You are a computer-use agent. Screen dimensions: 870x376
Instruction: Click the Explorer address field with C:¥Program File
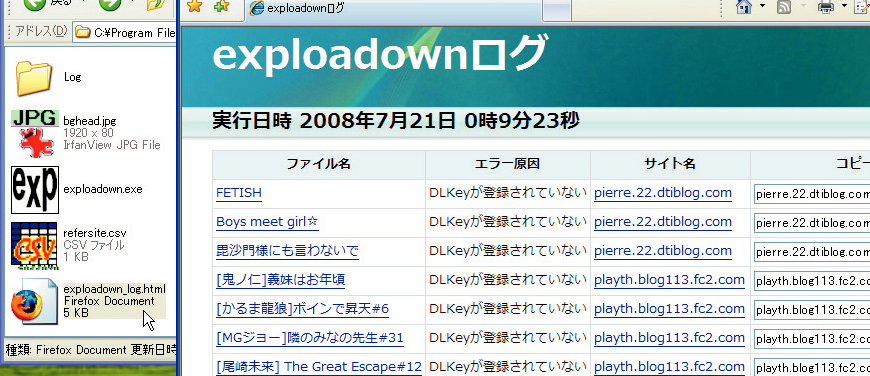click(125, 32)
